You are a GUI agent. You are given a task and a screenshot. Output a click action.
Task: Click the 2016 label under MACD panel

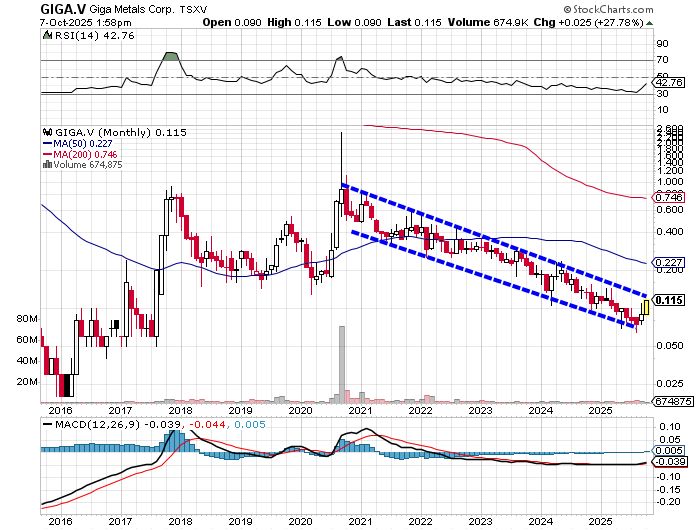click(x=60, y=521)
